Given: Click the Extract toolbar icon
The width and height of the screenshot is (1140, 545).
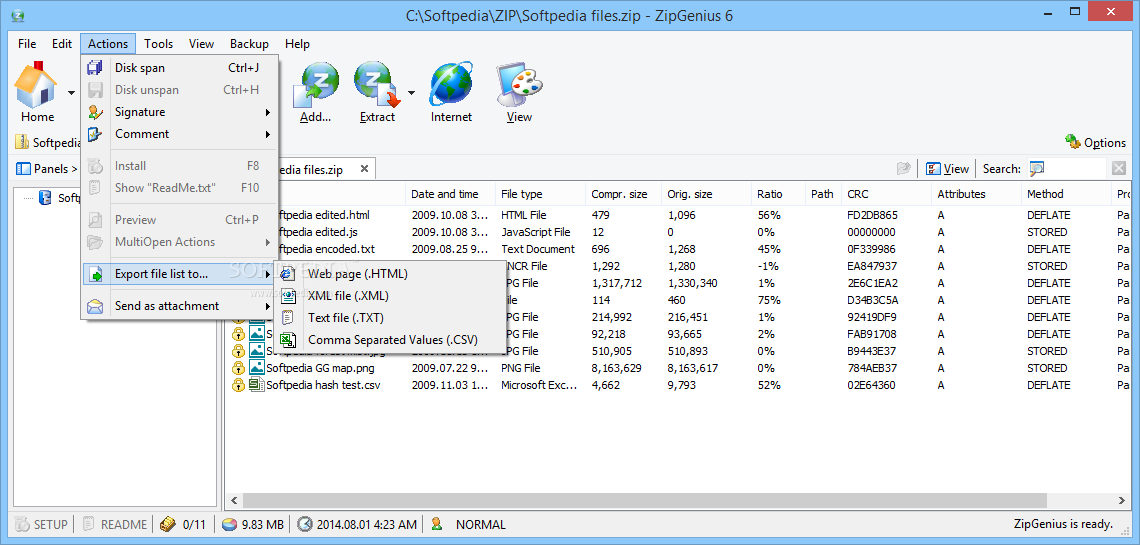Looking at the screenshot, I should [377, 85].
